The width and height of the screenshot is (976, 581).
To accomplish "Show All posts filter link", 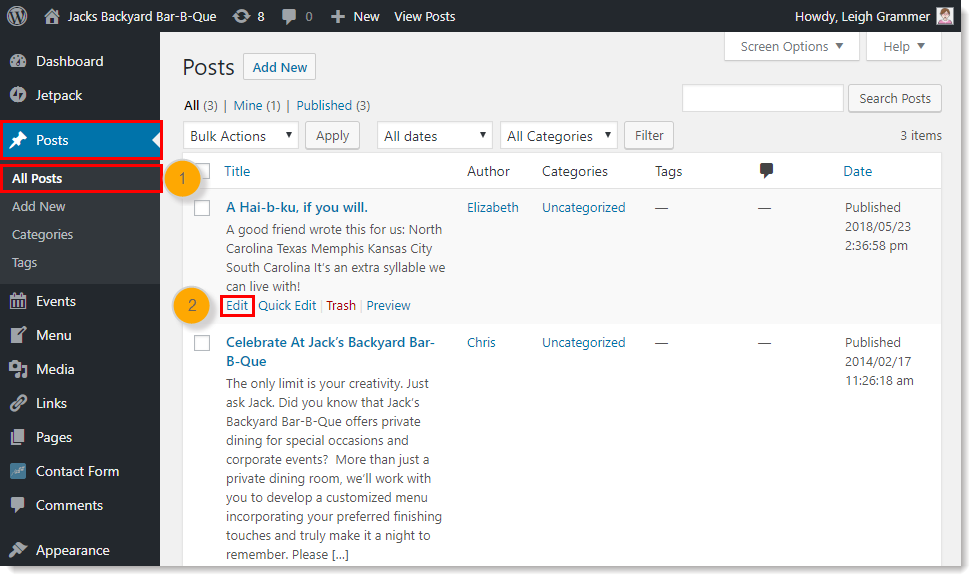I will [x=192, y=106].
